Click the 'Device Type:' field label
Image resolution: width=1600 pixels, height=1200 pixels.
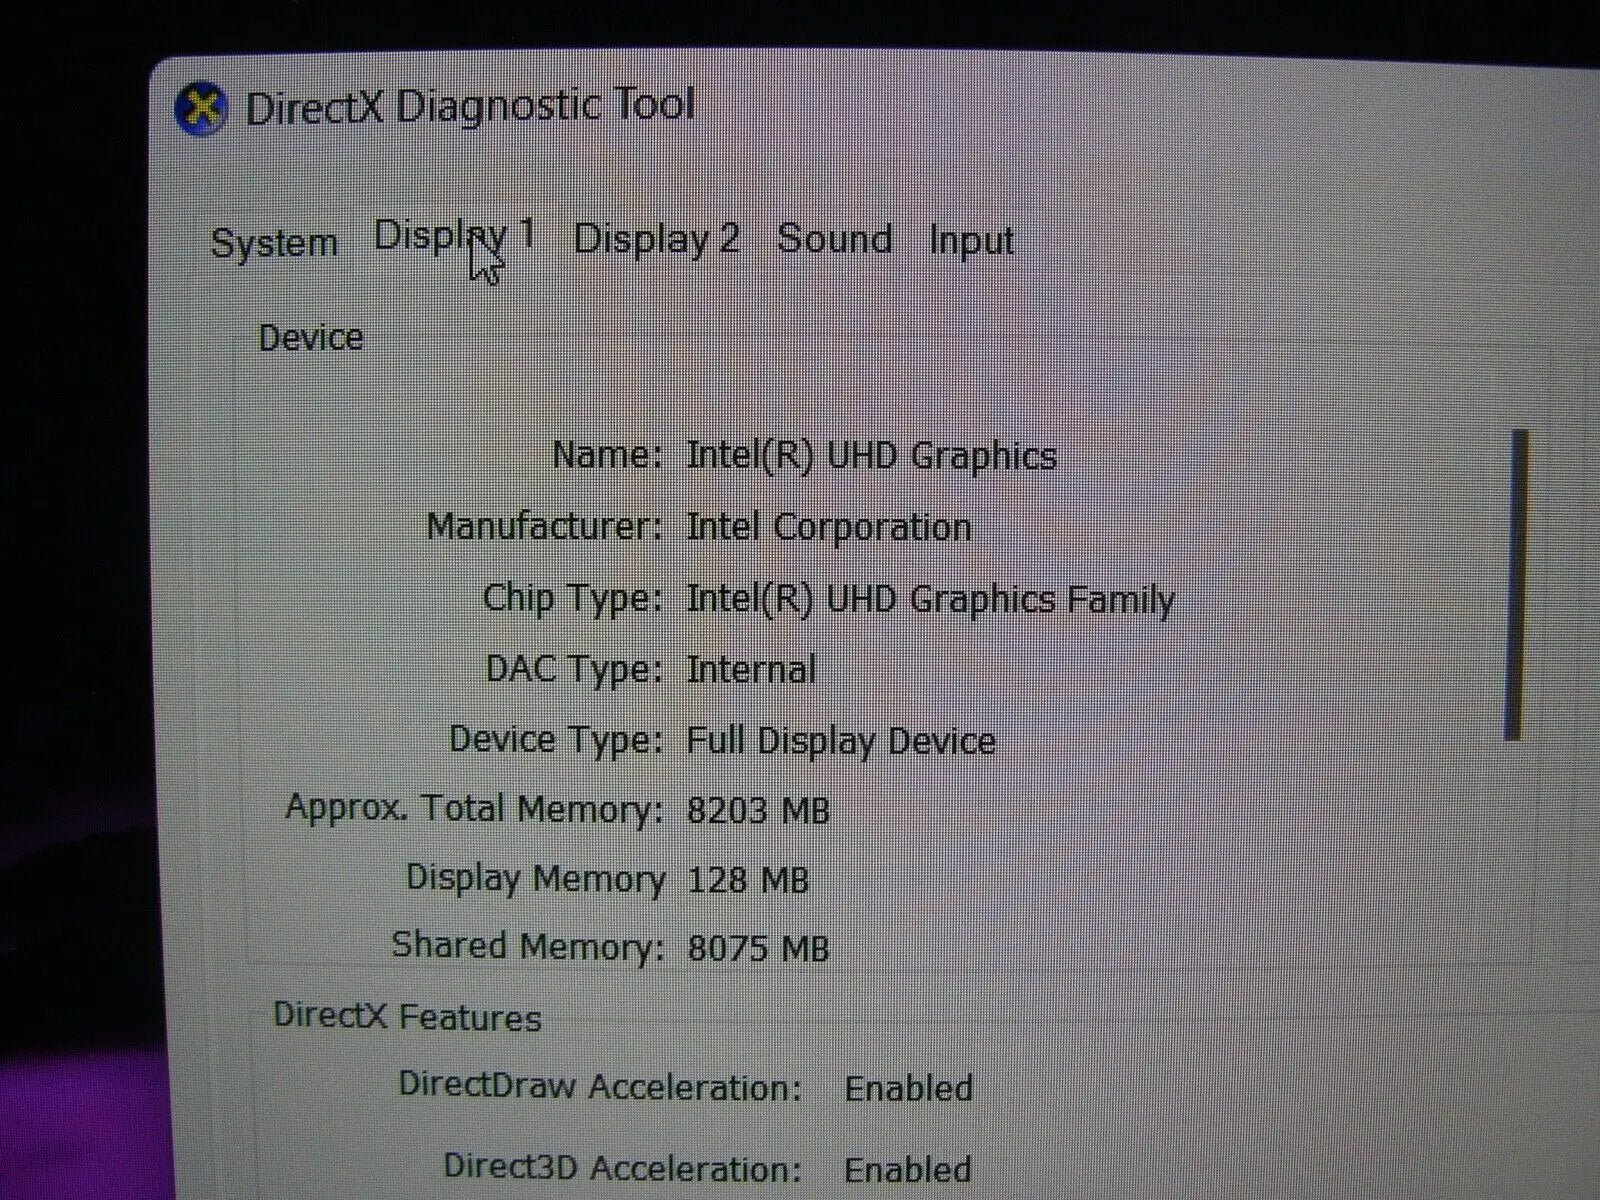(x=556, y=740)
